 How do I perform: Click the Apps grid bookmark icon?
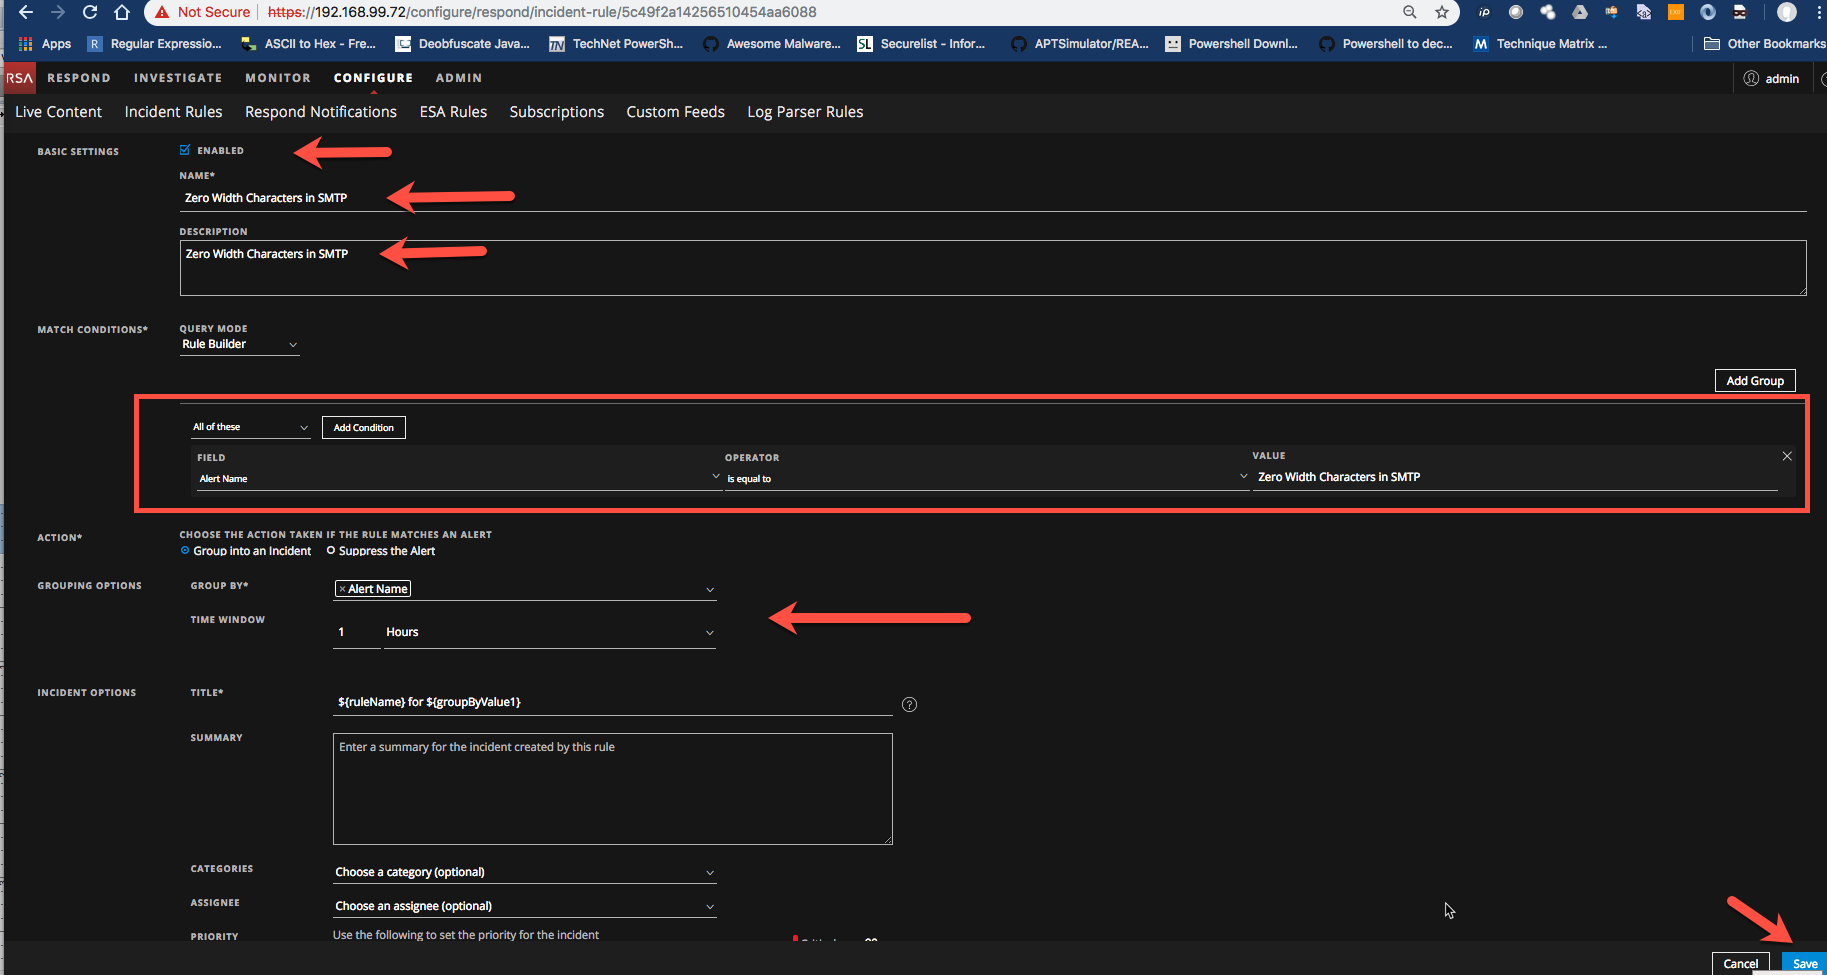(26, 44)
